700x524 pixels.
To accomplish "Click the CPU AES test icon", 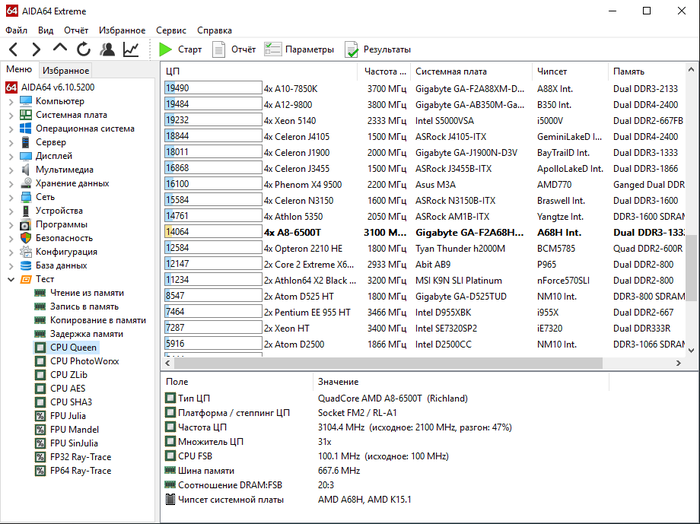I will click(x=40, y=388).
